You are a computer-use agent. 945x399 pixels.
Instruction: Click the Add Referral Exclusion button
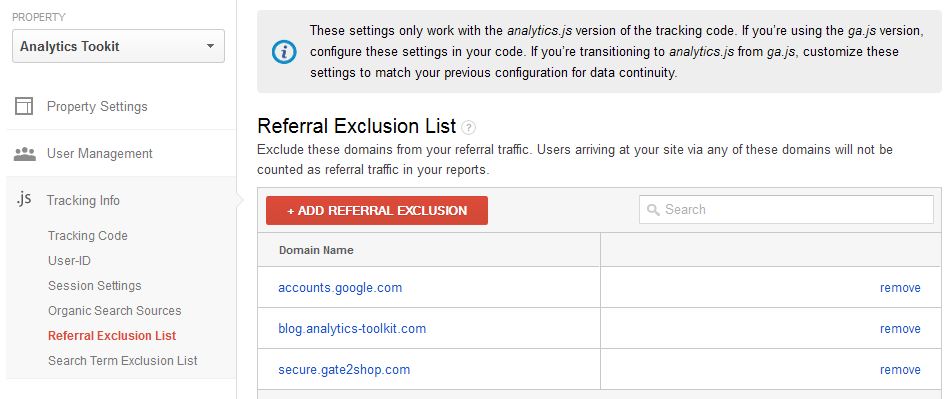377,210
